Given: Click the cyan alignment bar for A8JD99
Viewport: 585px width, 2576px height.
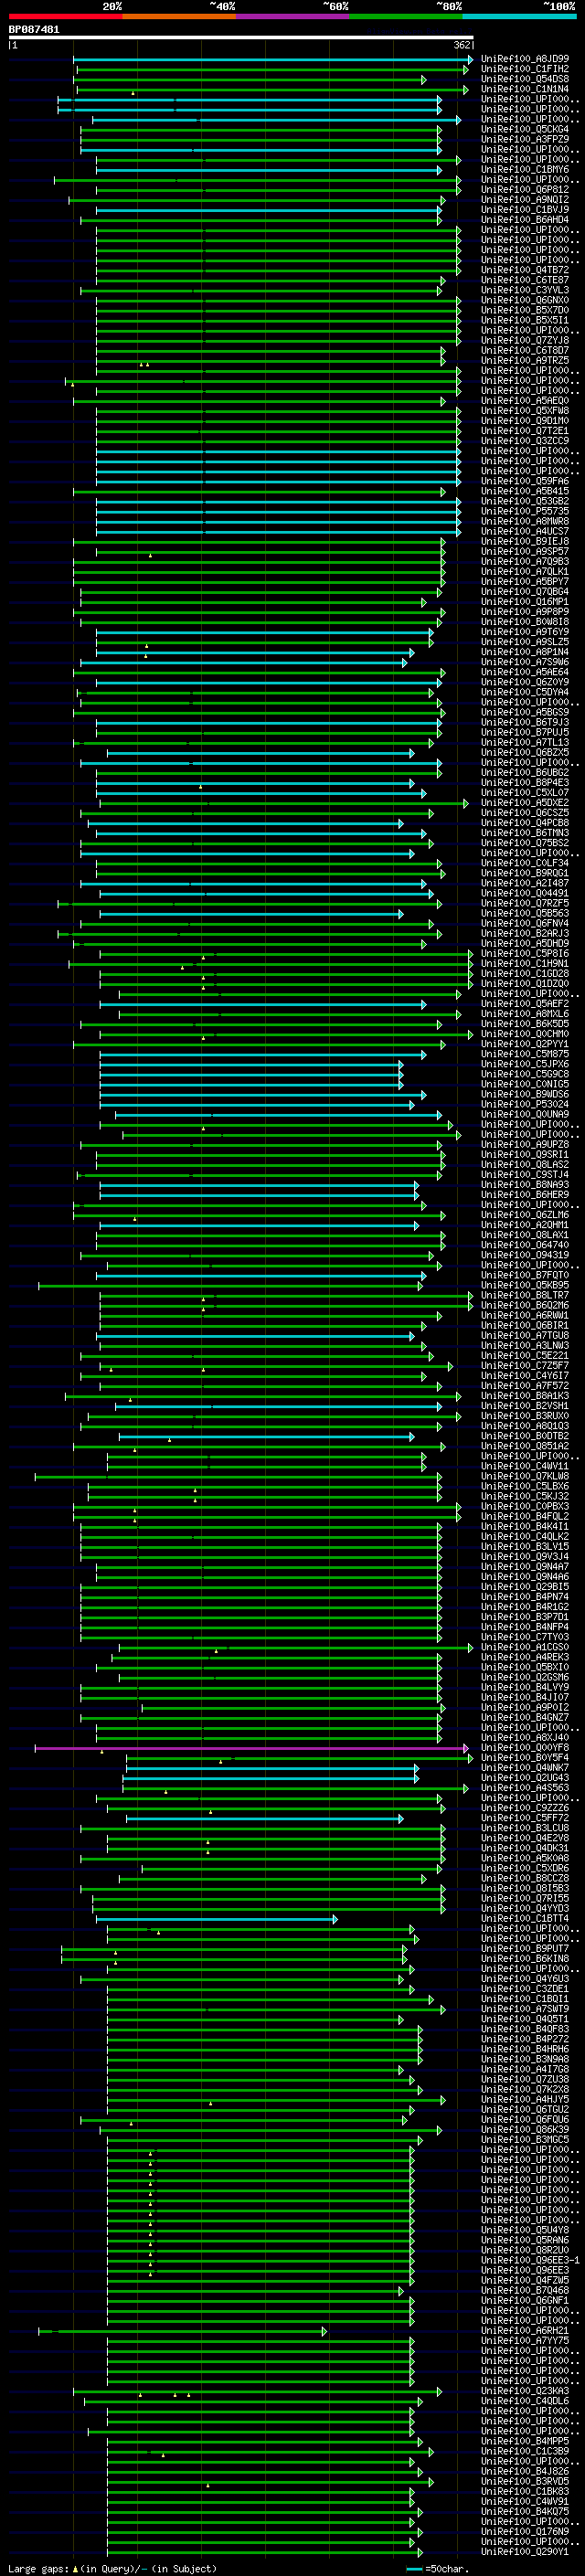Looking at the screenshot, I should (x=273, y=59).
